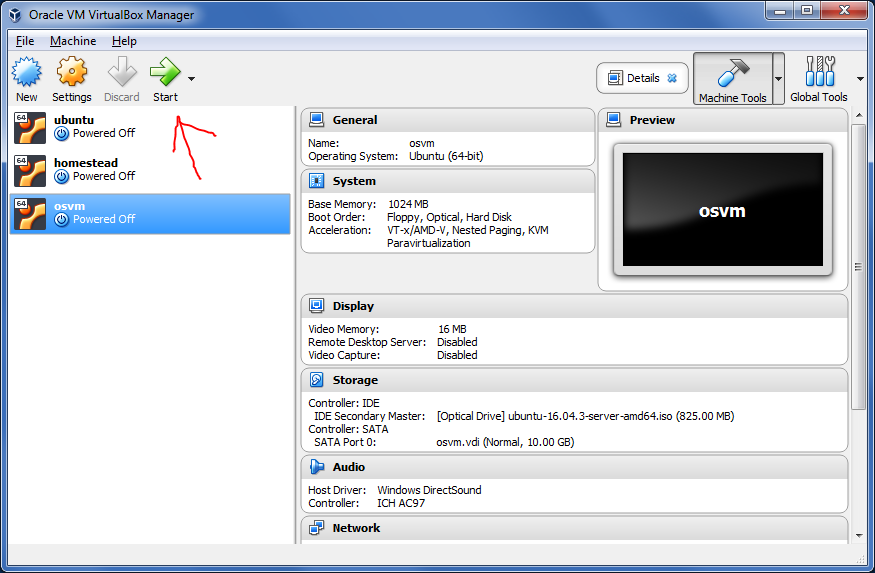Image resolution: width=875 pixels, height=573 pixels.
Task: Click the Network section icon
Action: click(x=316, y=527)
